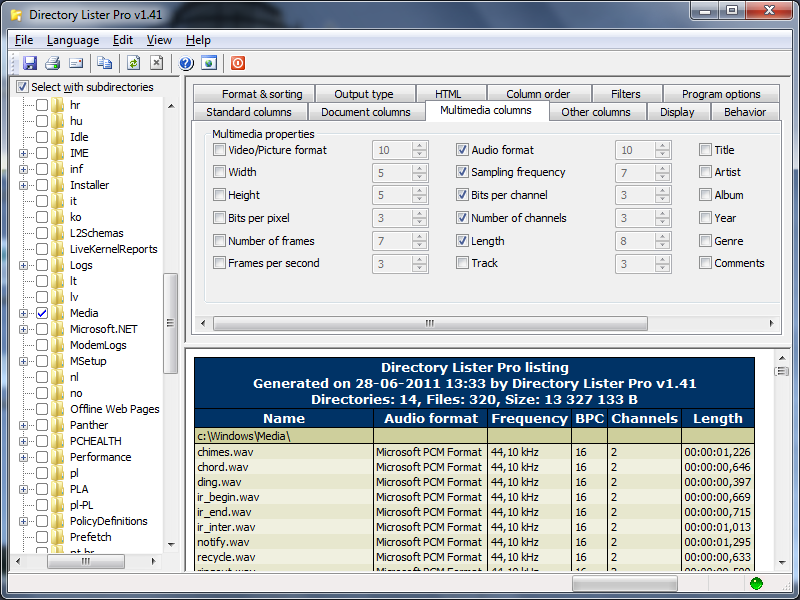This screenshot has width=800, height=600.
Task: Click the Logs folder icon
Action: (57, 265)
